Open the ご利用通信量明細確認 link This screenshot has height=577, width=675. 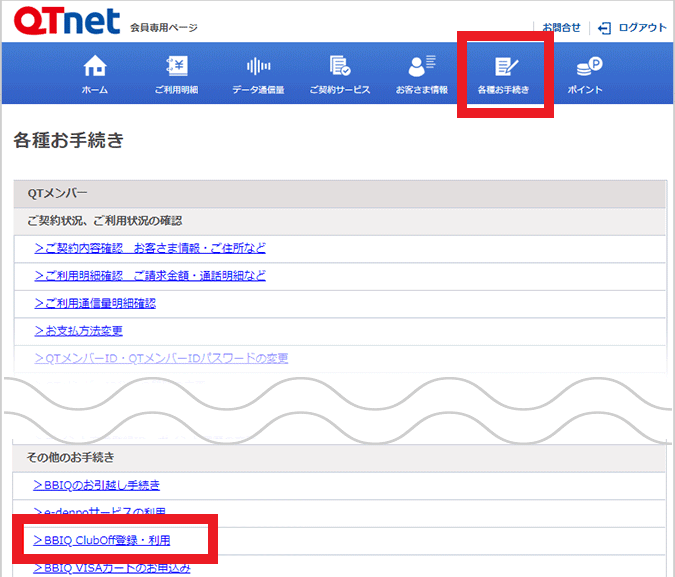95,303
